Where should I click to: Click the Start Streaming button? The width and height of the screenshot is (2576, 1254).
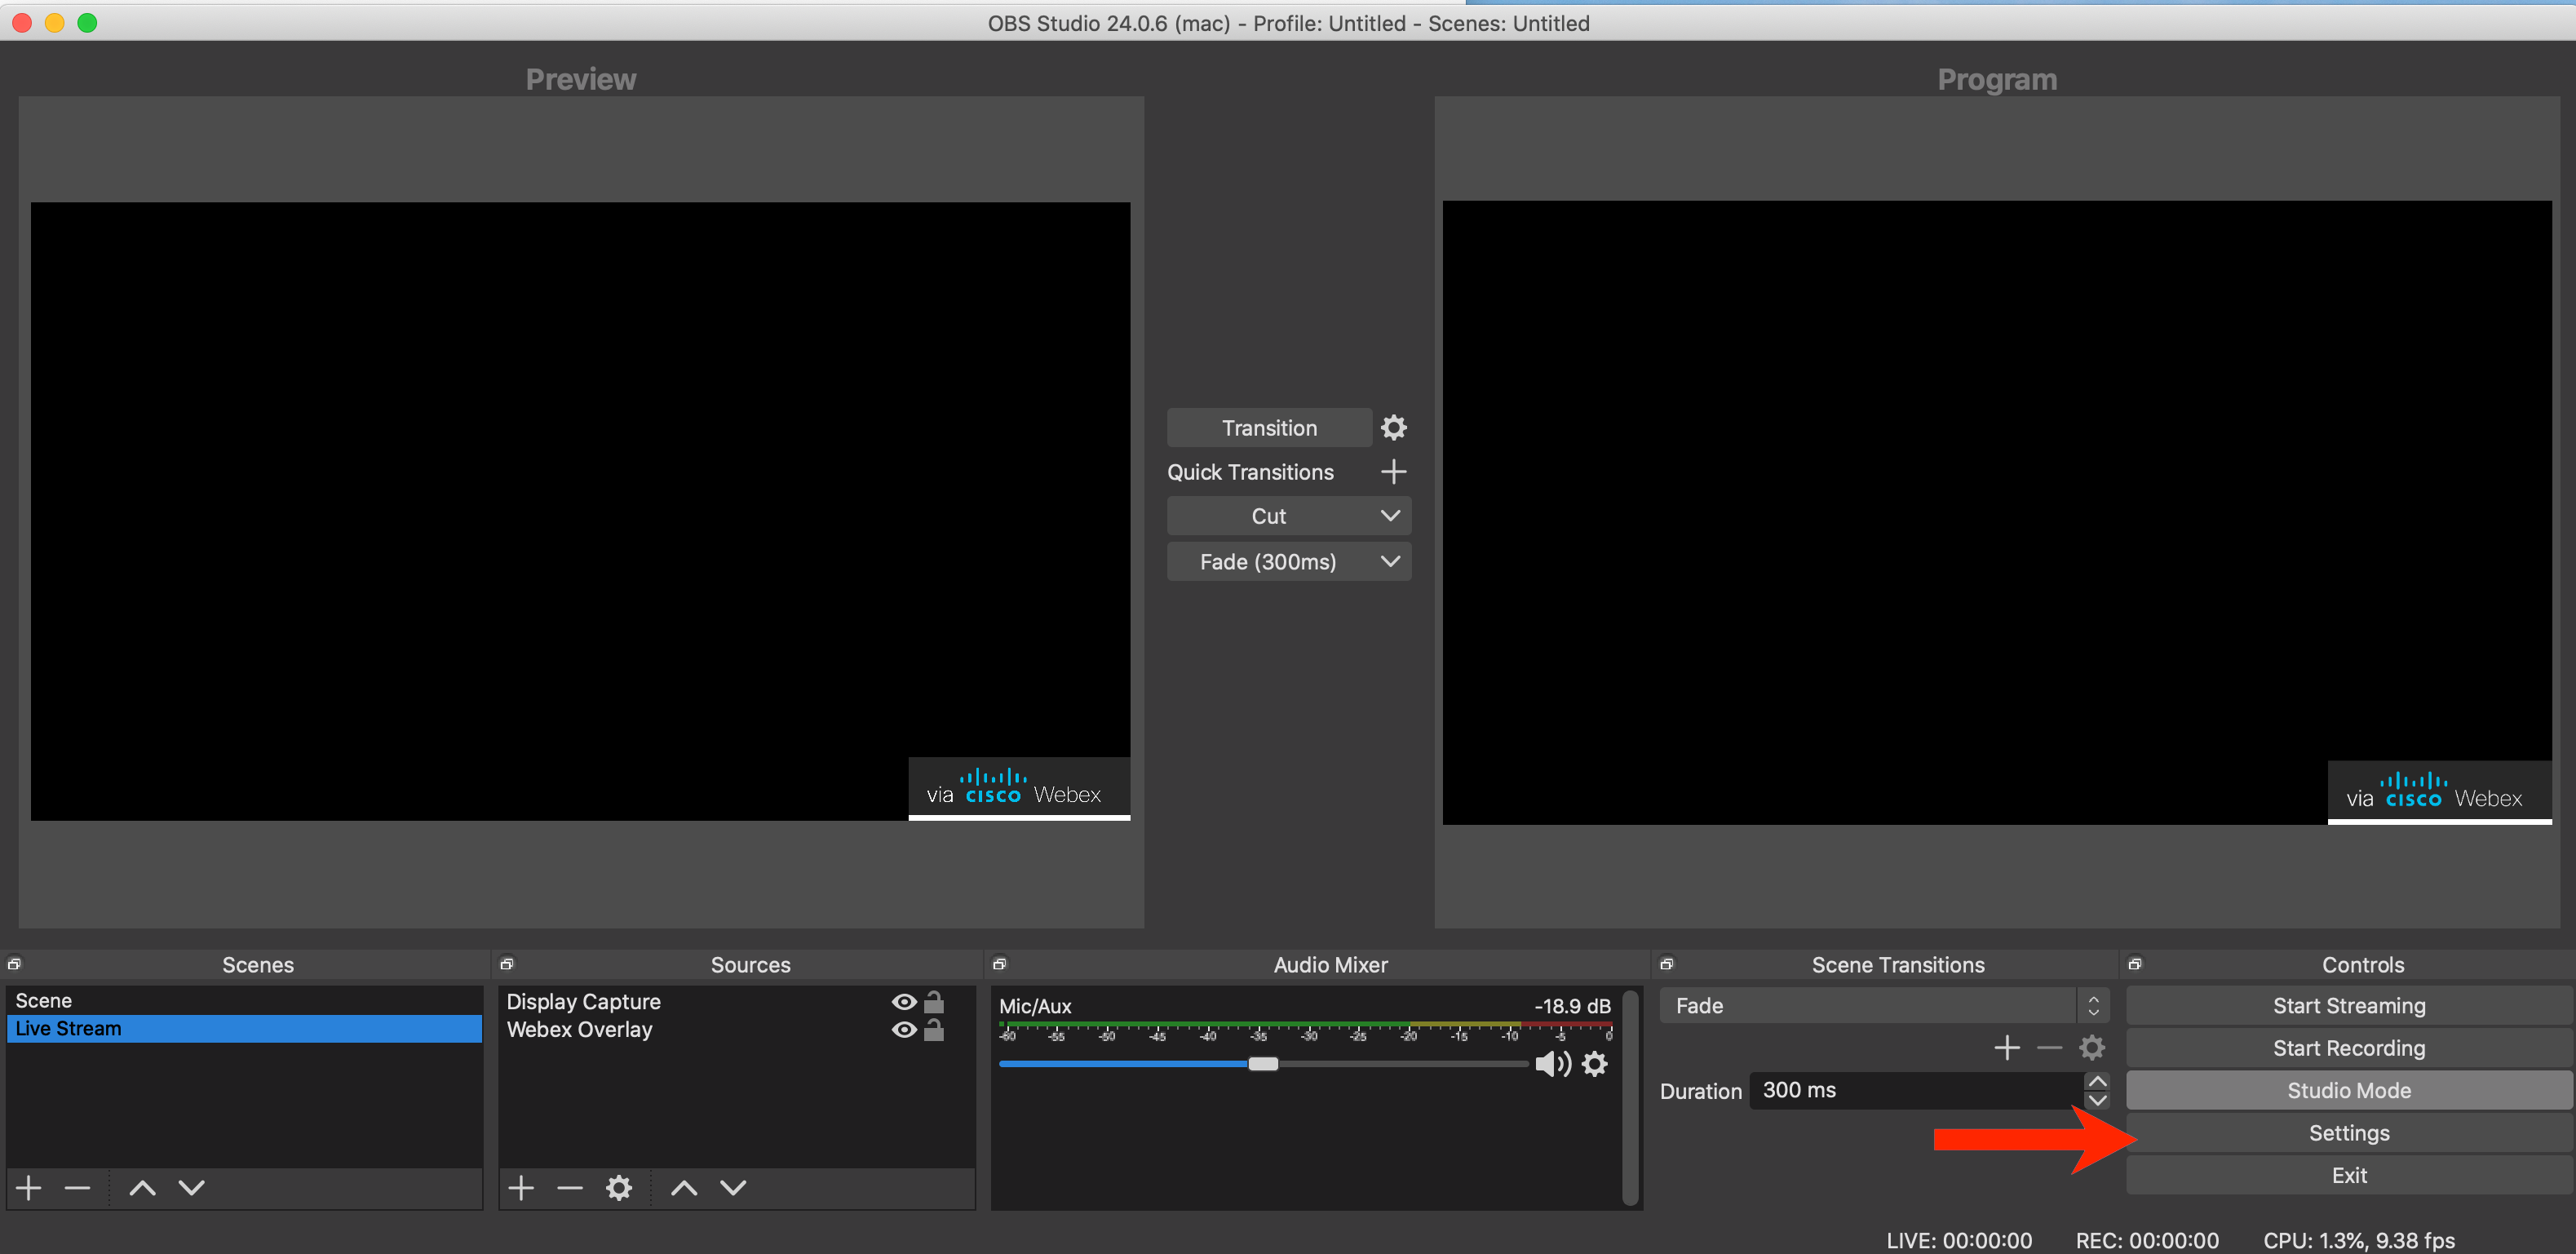click(2346, 1004)
